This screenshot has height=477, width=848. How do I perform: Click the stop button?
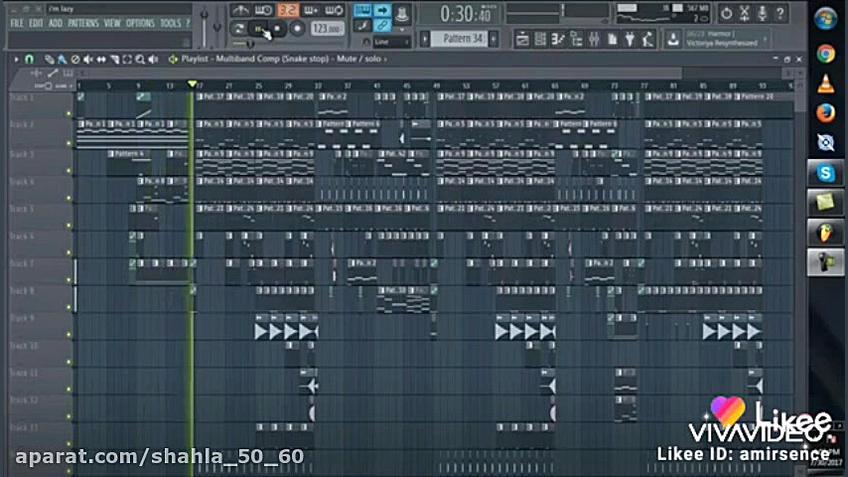point(277,29)
